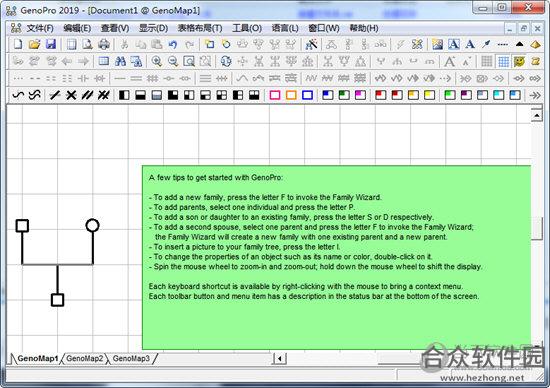Image resolution: width=550 pixels, height=388 pixels.
Task: Select the yellow pyramid shape tool
Action: tap(535, 45)
